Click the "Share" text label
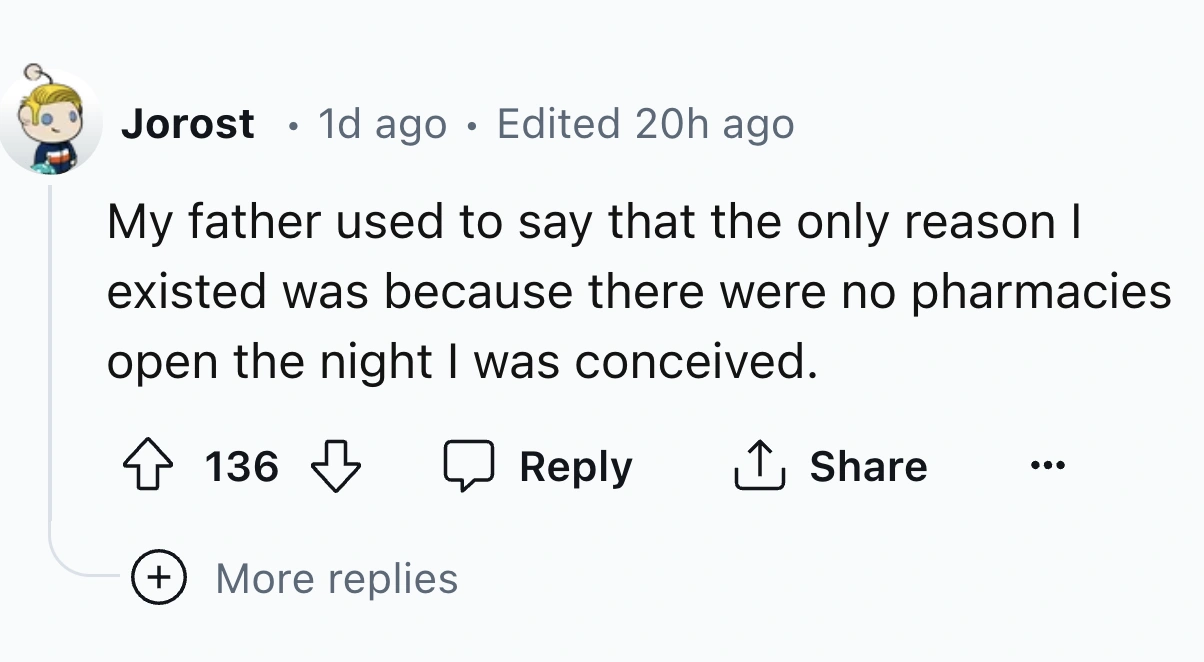Screen dimensions: 1204x662 click(x=868, y=467)
